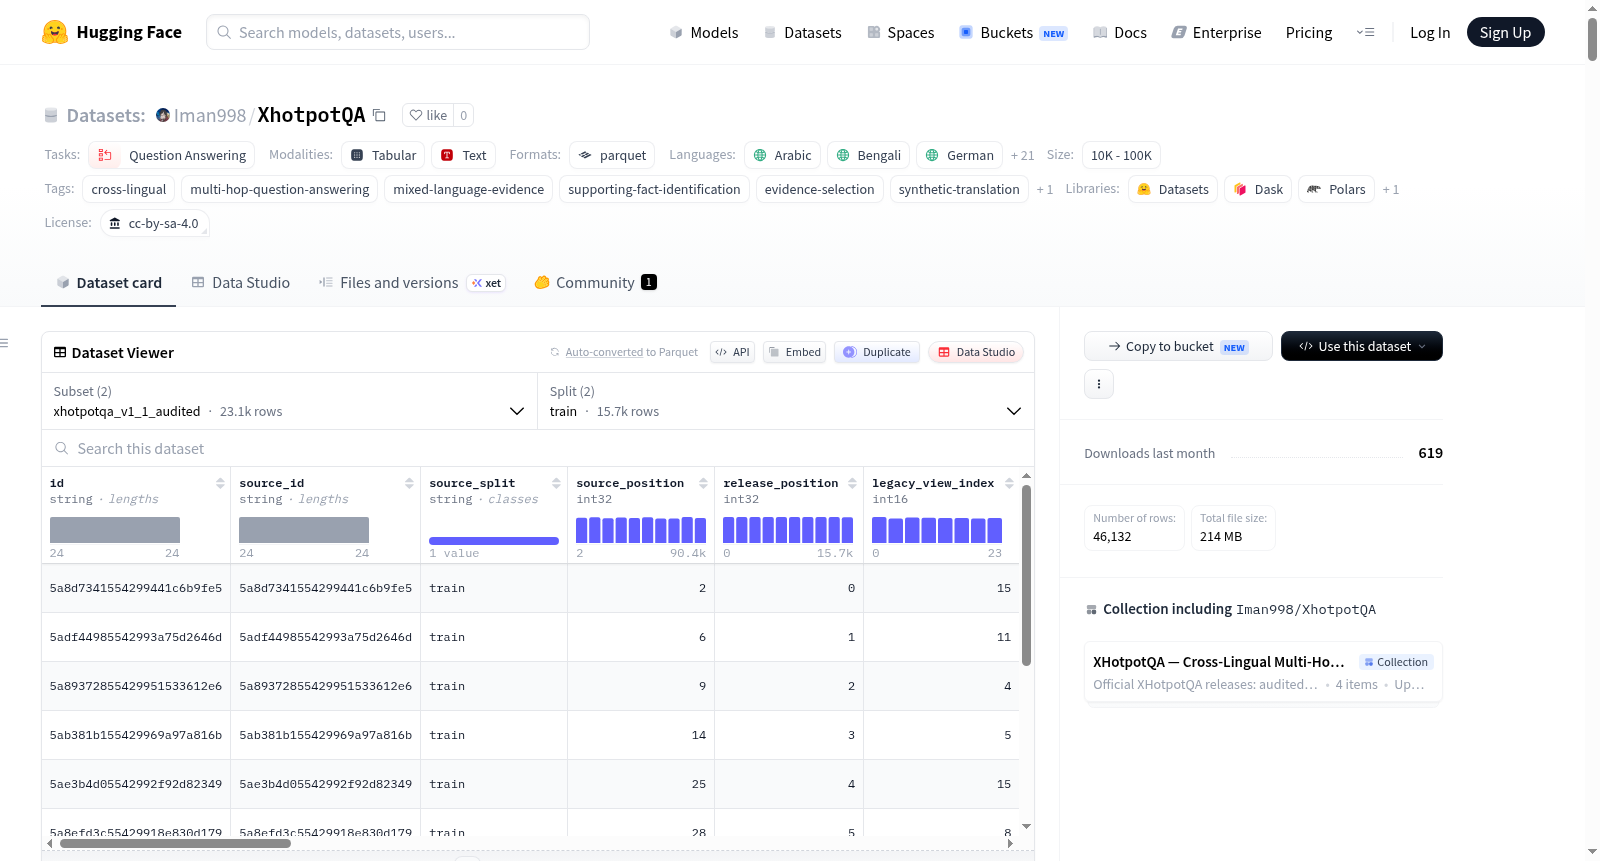Expand the Split dropdown selector
The image size is (1600, 861).
point(786,401)
